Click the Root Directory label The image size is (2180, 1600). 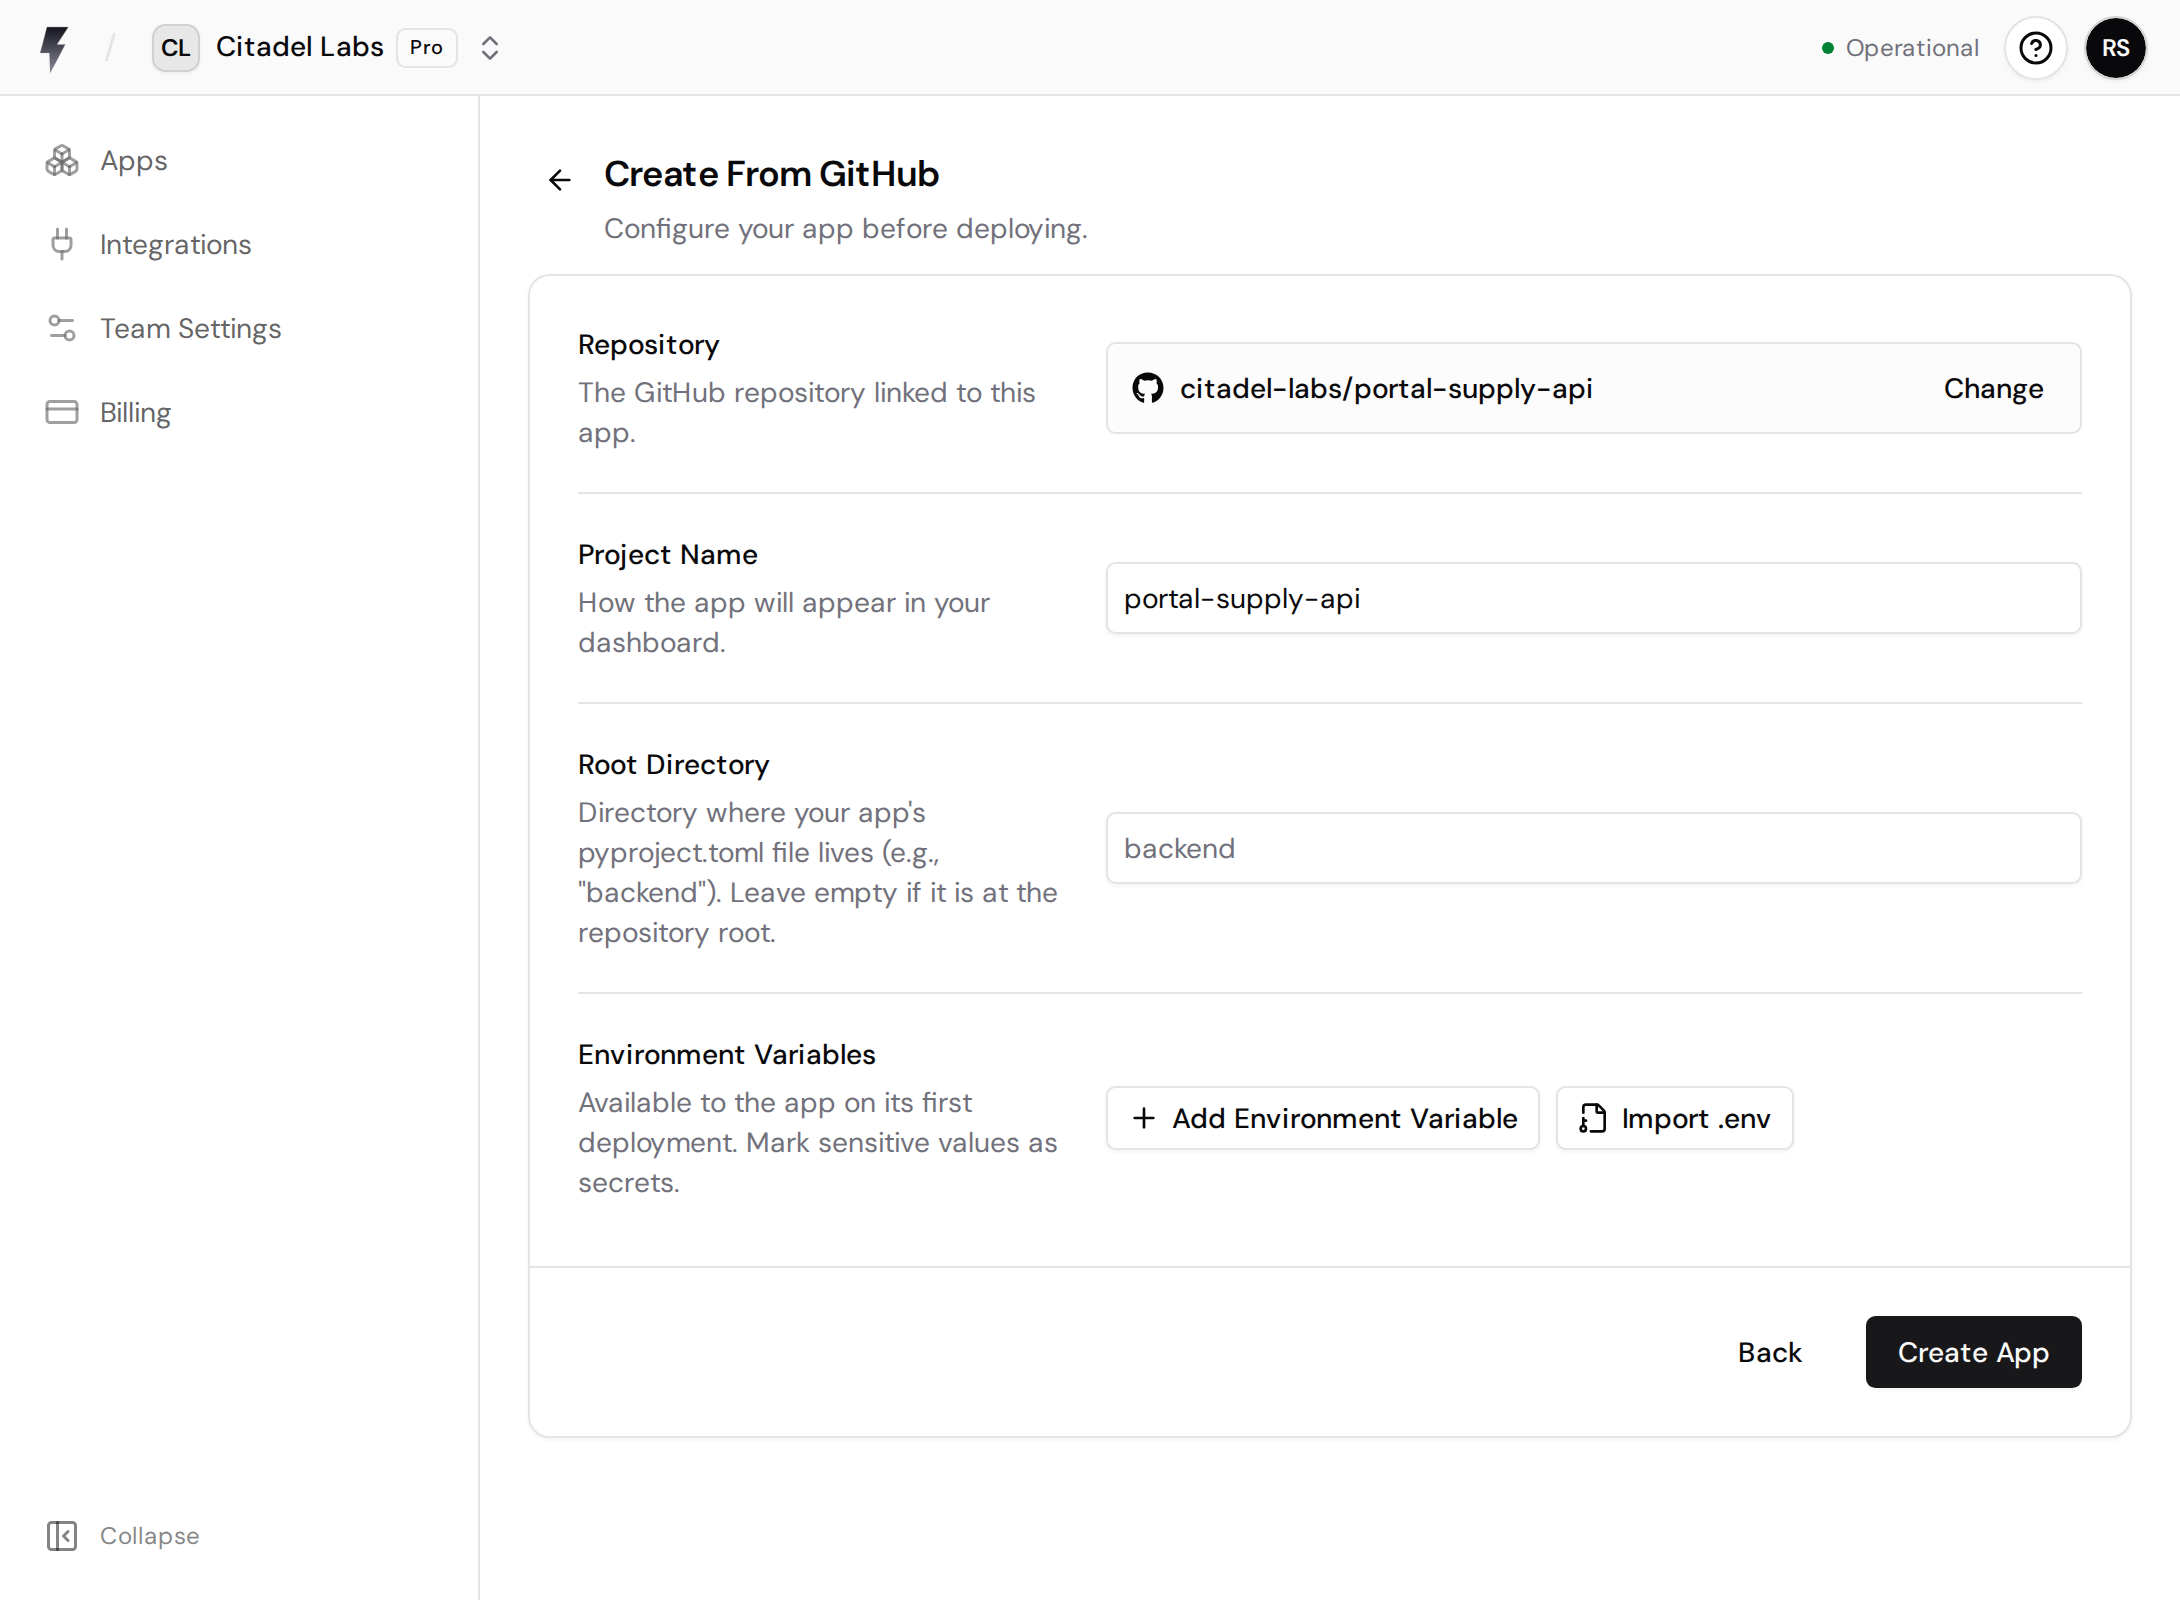click(674, 764)
